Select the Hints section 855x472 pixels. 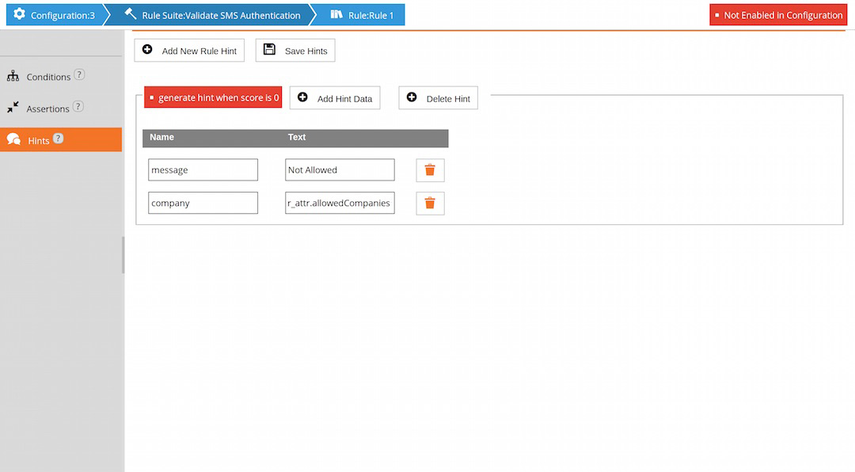pos(61,140)
